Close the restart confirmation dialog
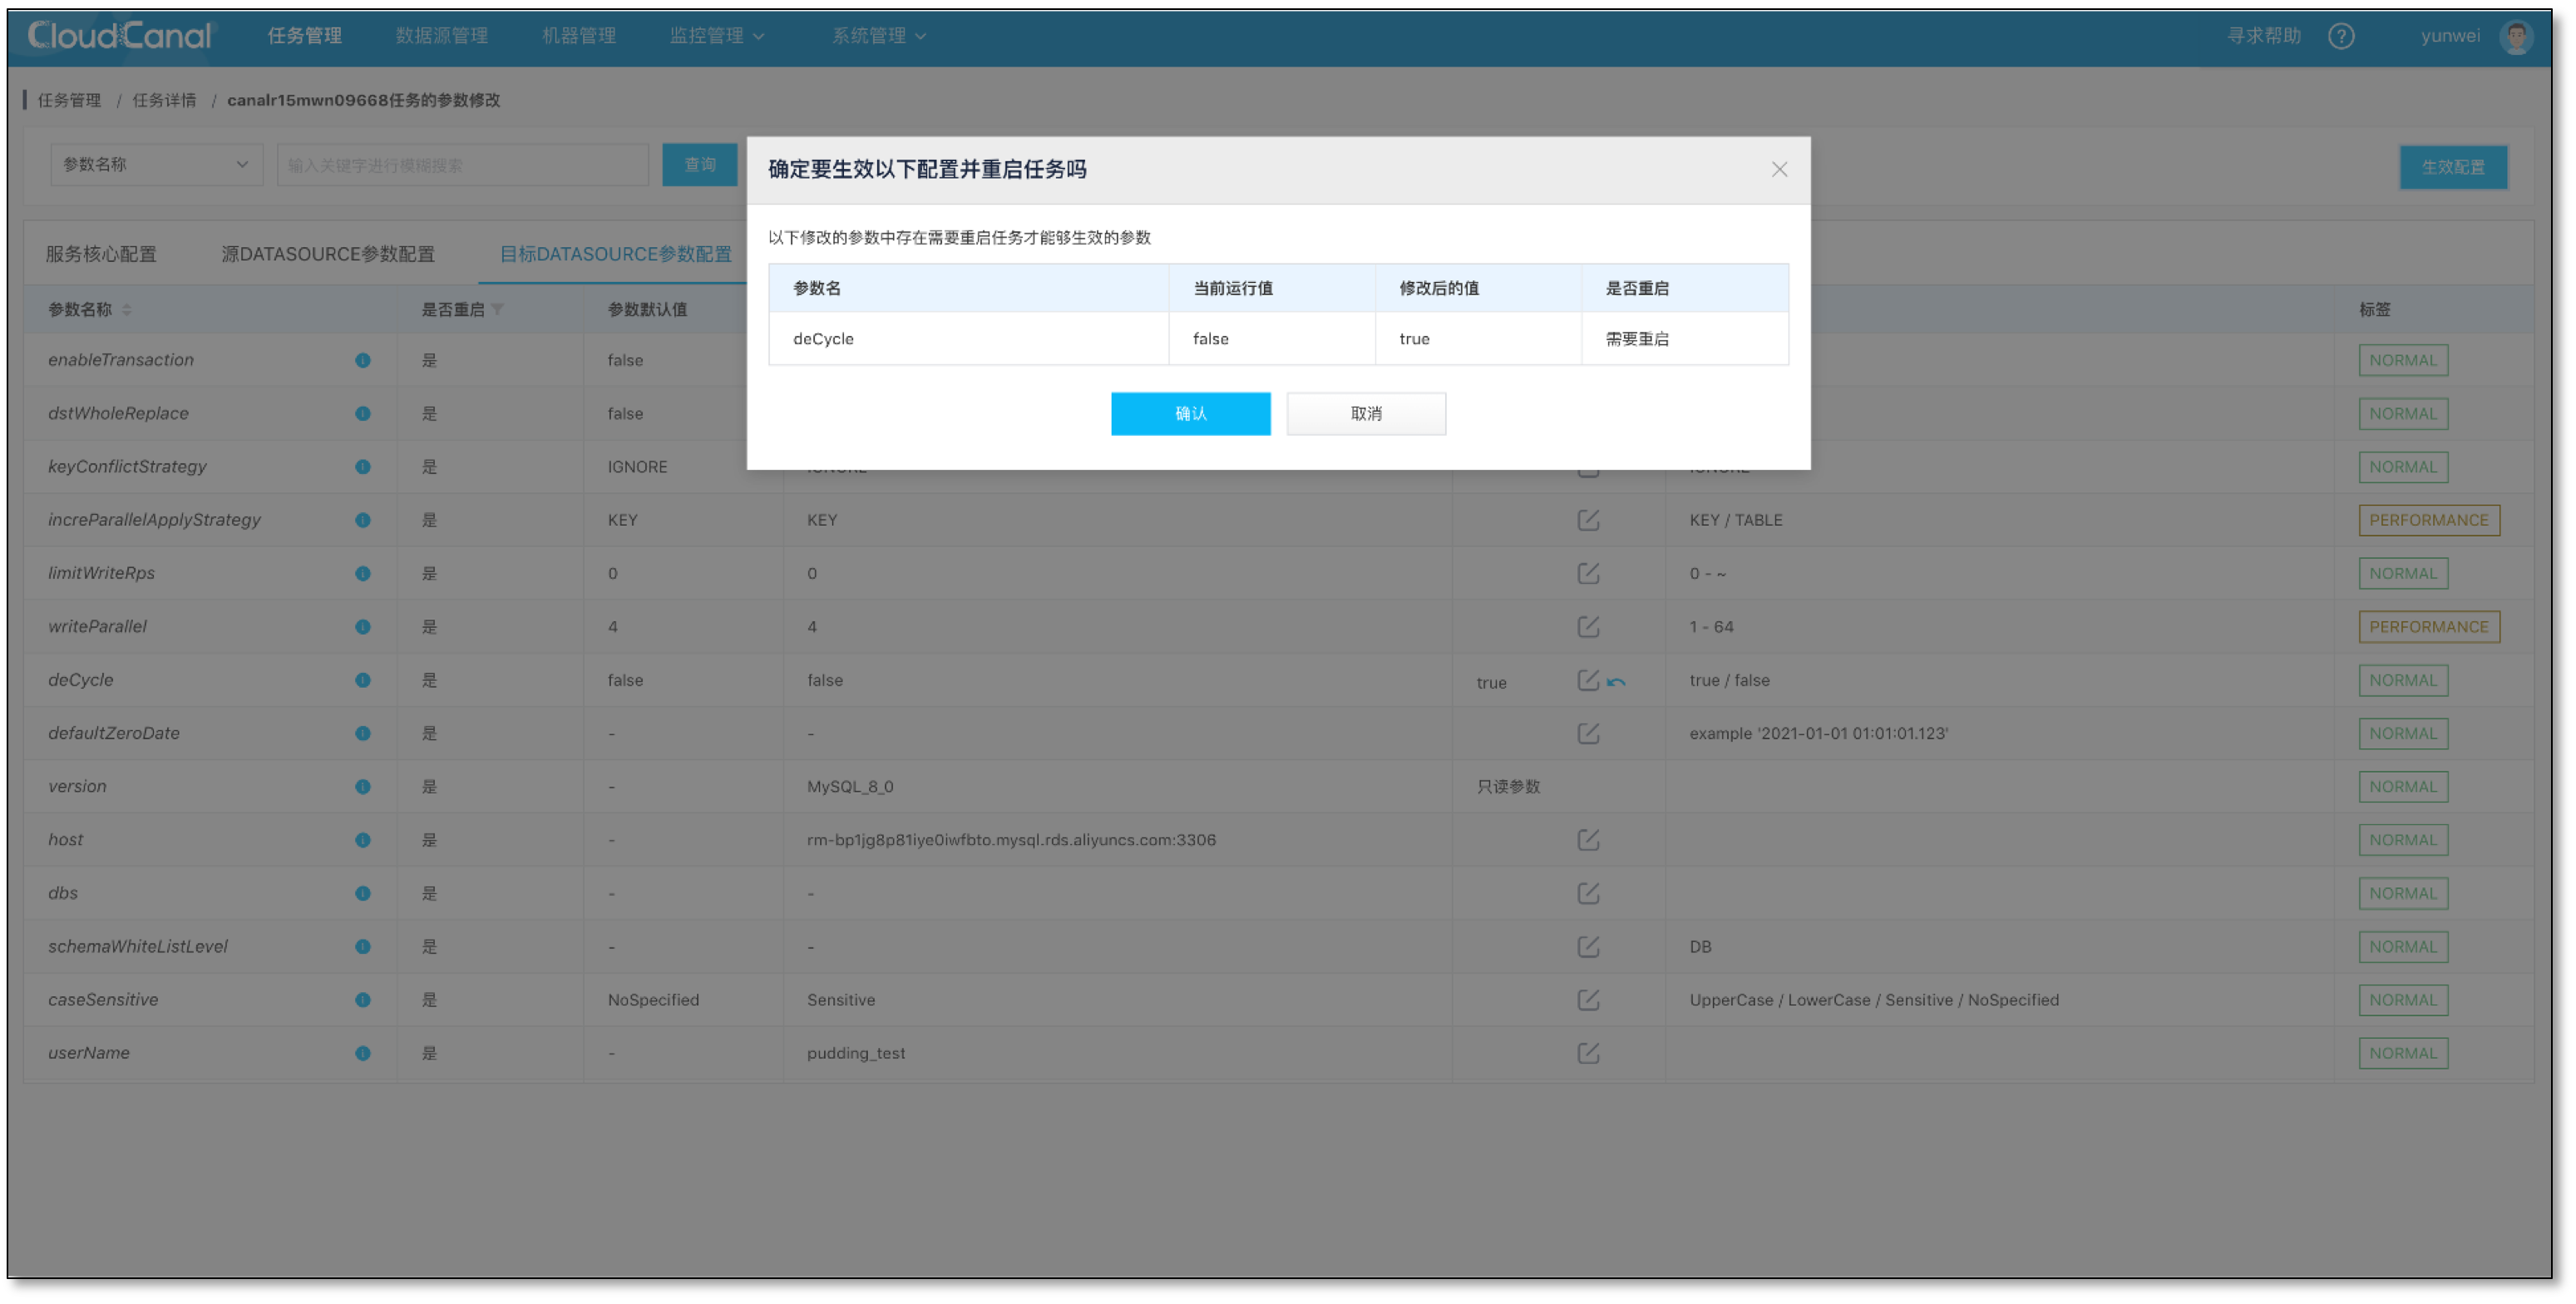2576x1304 pixels. [1779, 169]
